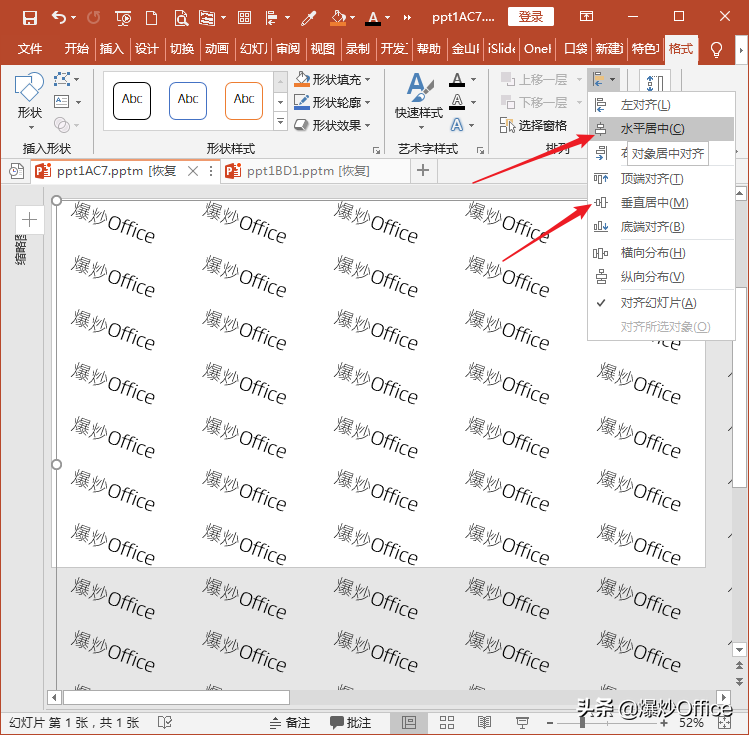Click the zoom out minus button

[550, 723]
